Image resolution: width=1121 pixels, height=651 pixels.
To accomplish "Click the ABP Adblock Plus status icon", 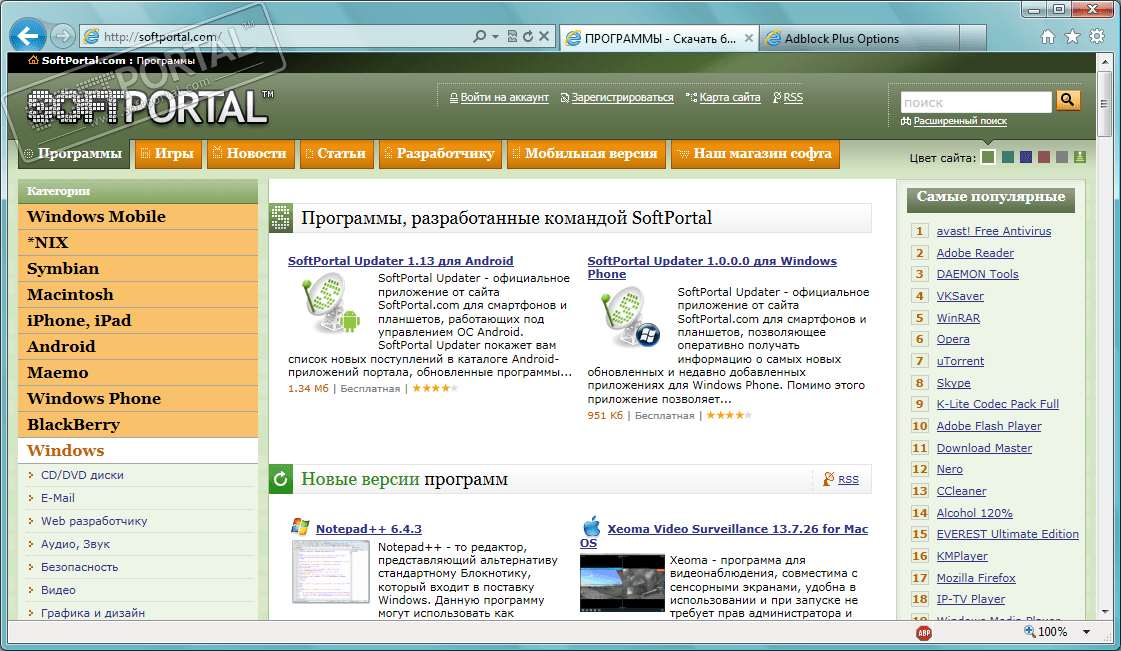I will [924, 632].
